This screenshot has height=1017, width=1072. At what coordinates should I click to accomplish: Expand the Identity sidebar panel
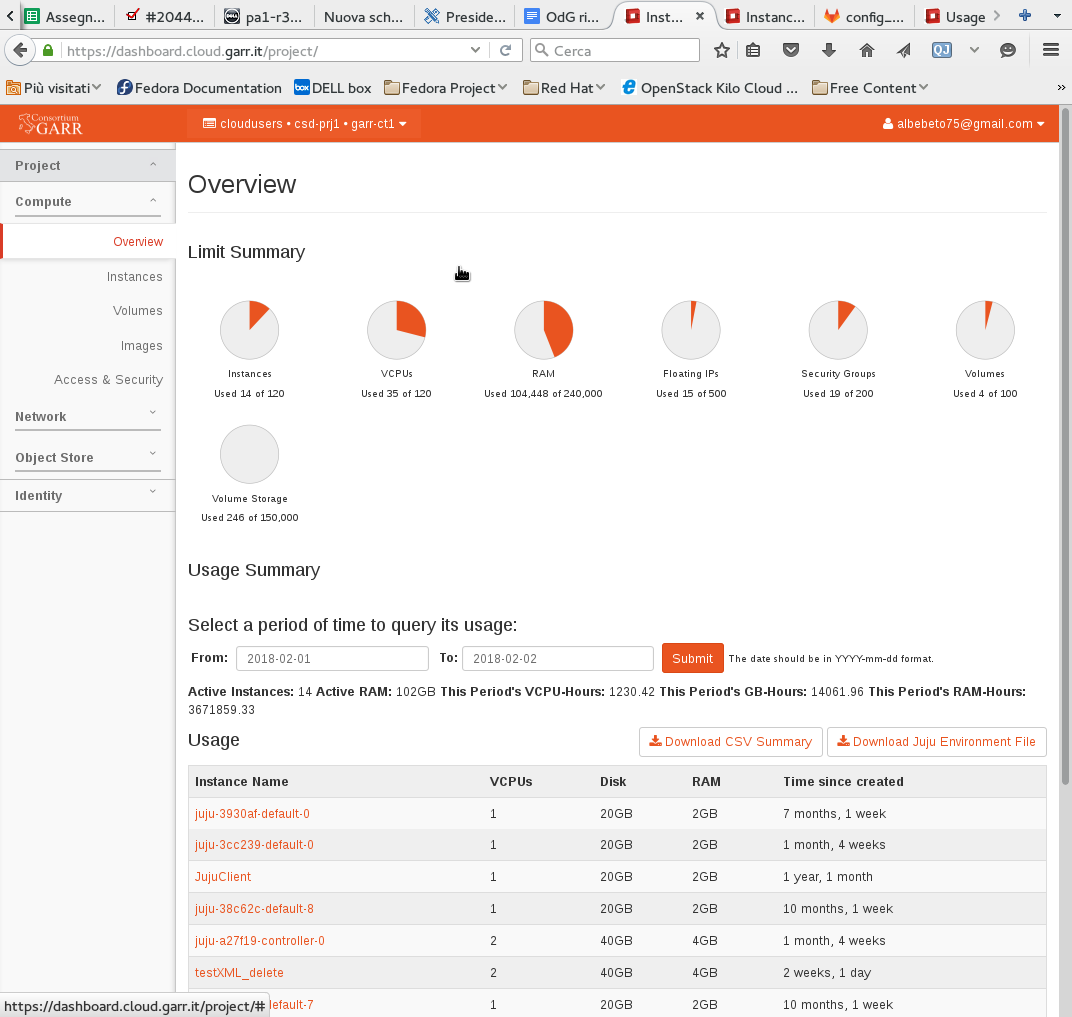click(x=87, y=496)
